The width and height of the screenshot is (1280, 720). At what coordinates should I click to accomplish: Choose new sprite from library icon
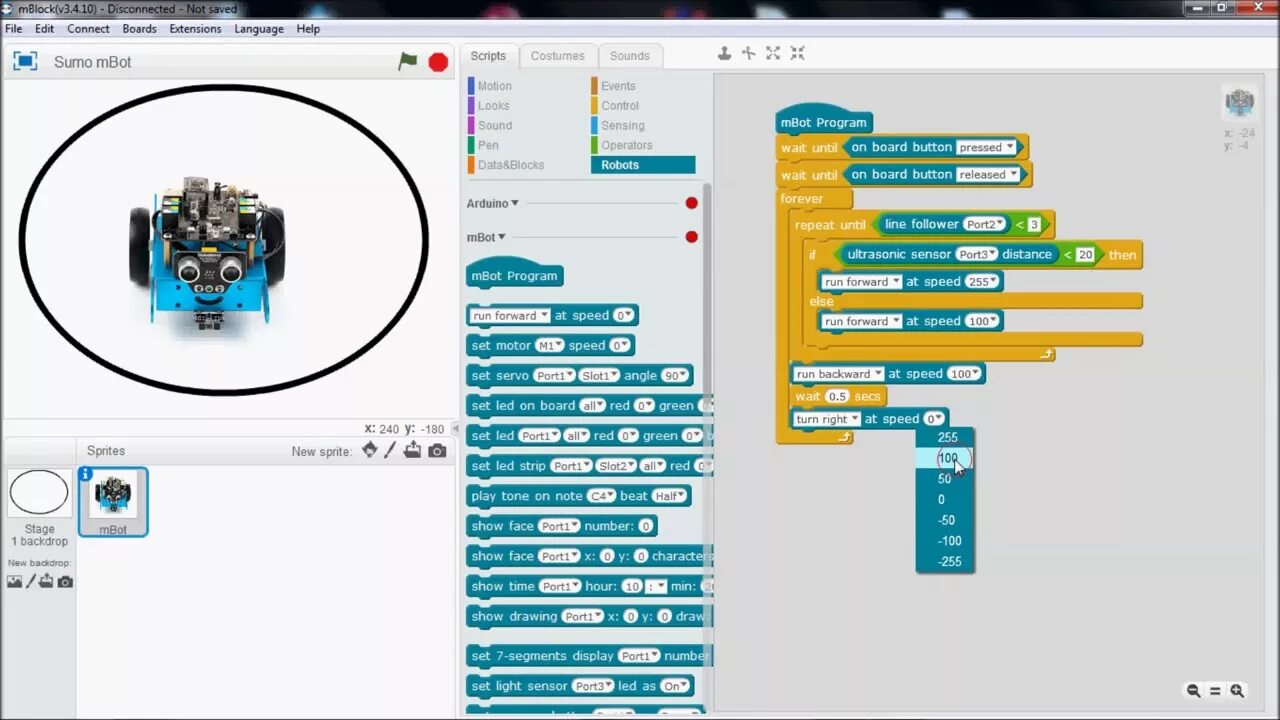370,450
